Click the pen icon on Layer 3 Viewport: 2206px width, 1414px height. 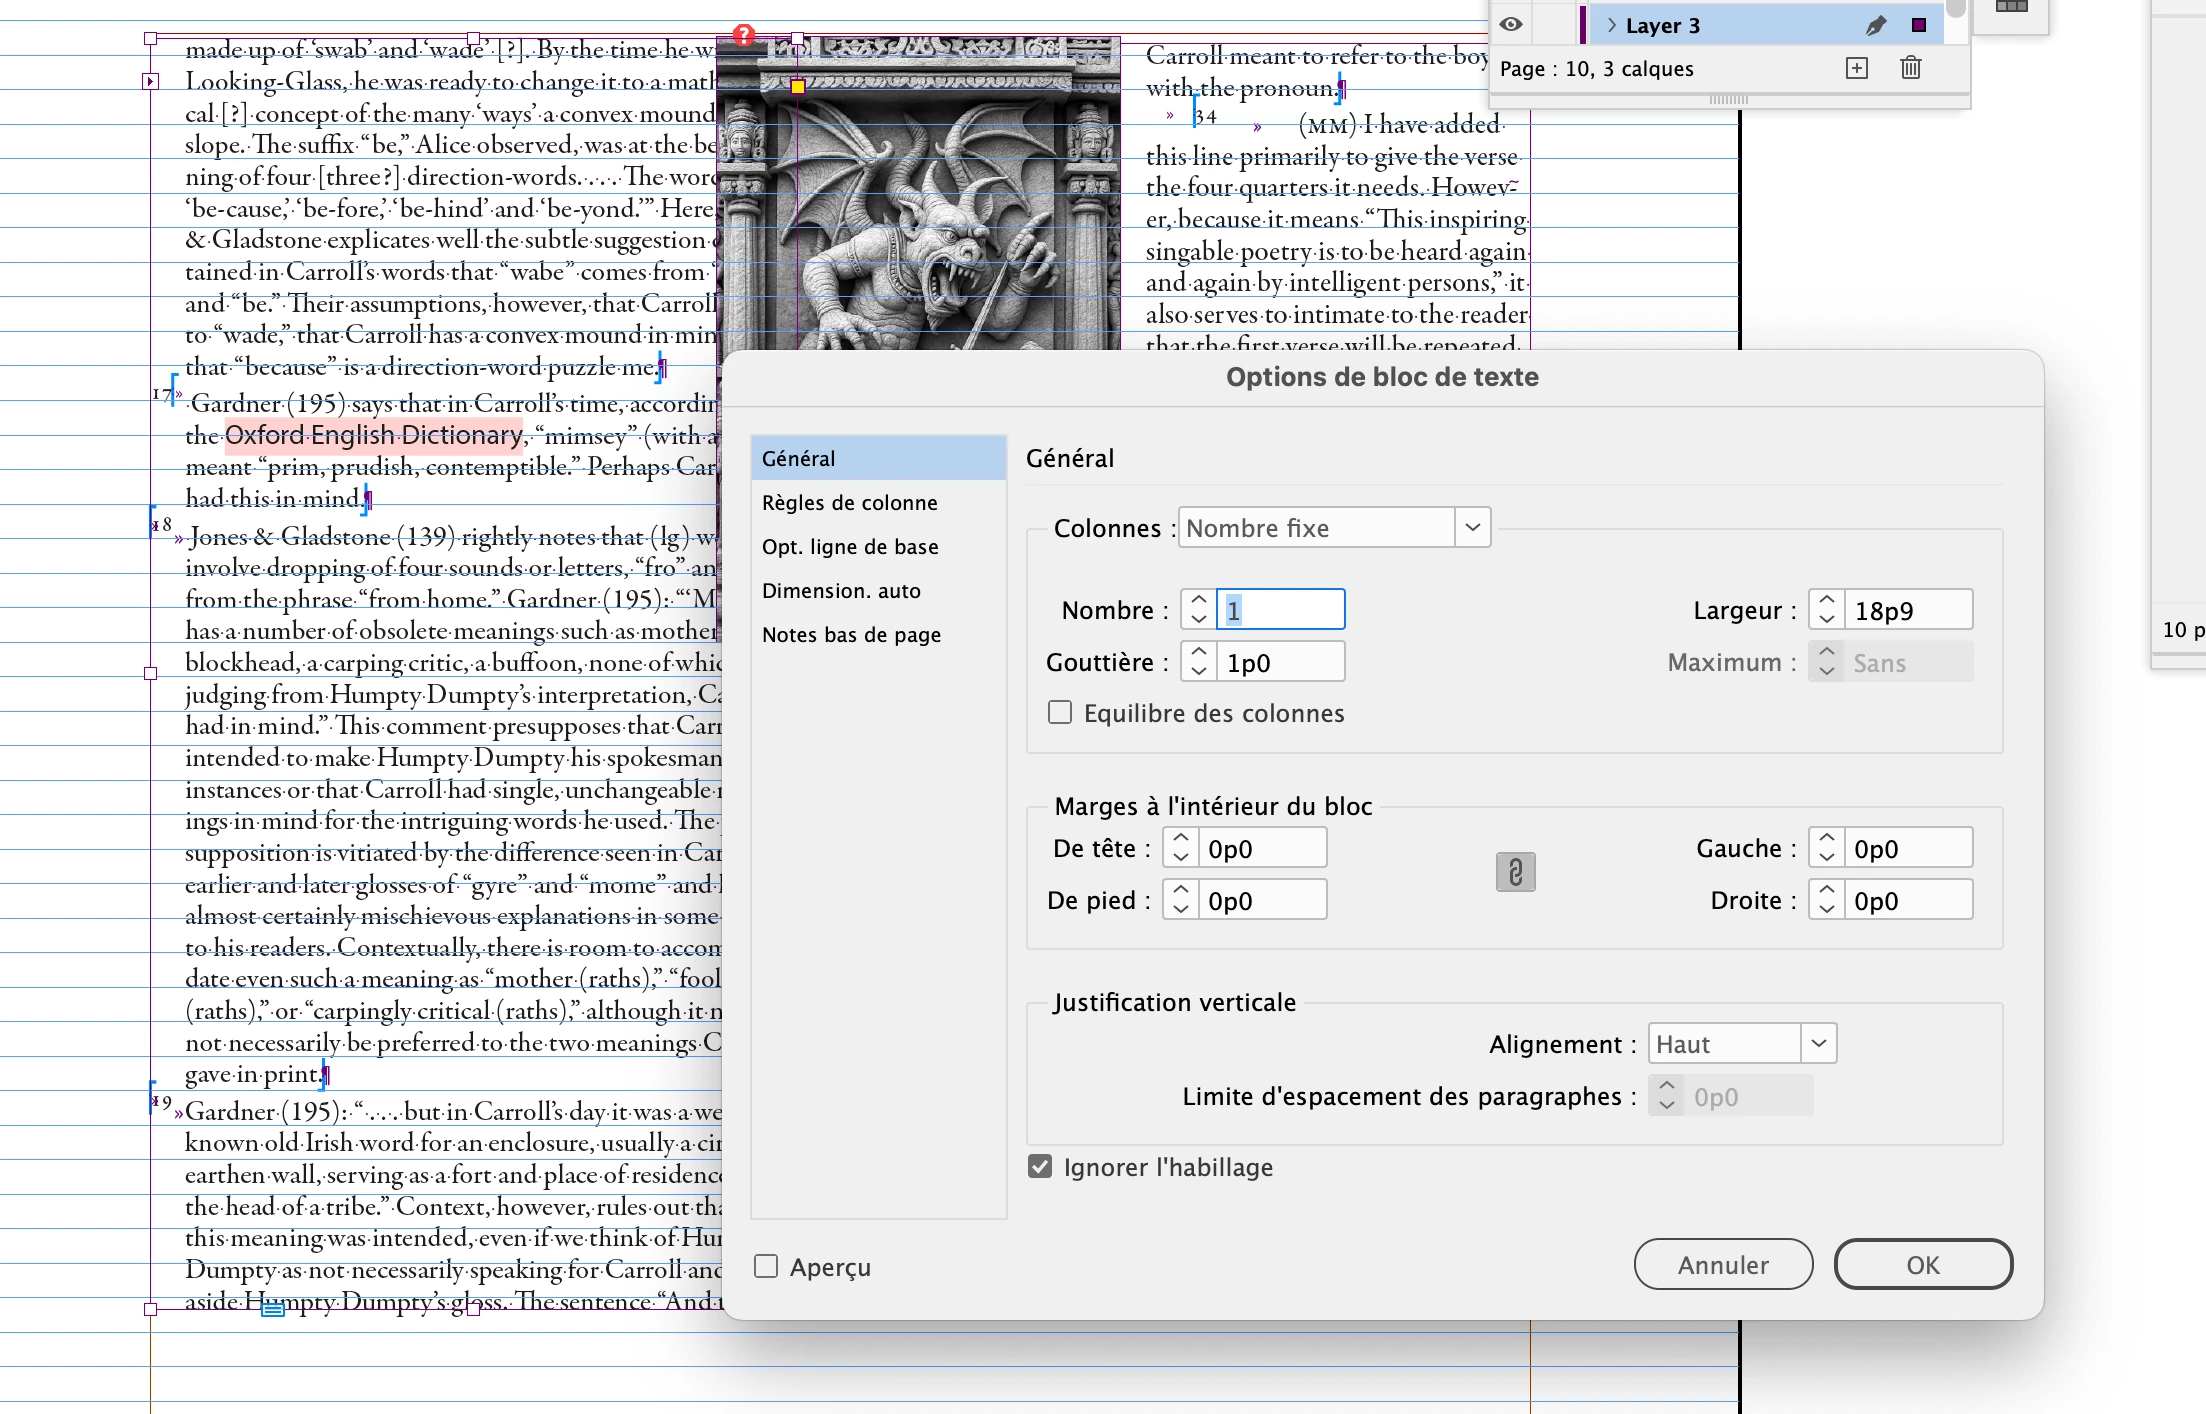[1875, 26]
